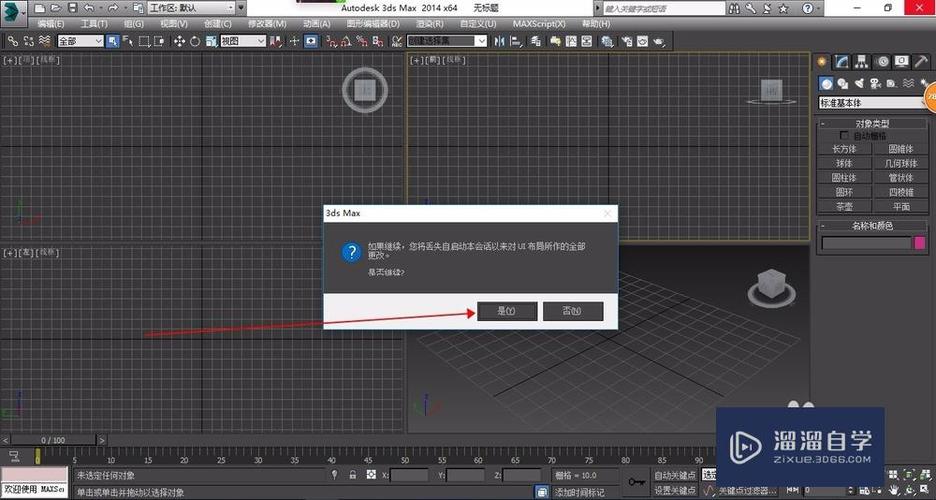Select the Cameras category icon
The image size is (936, 500).
(875, 84)
